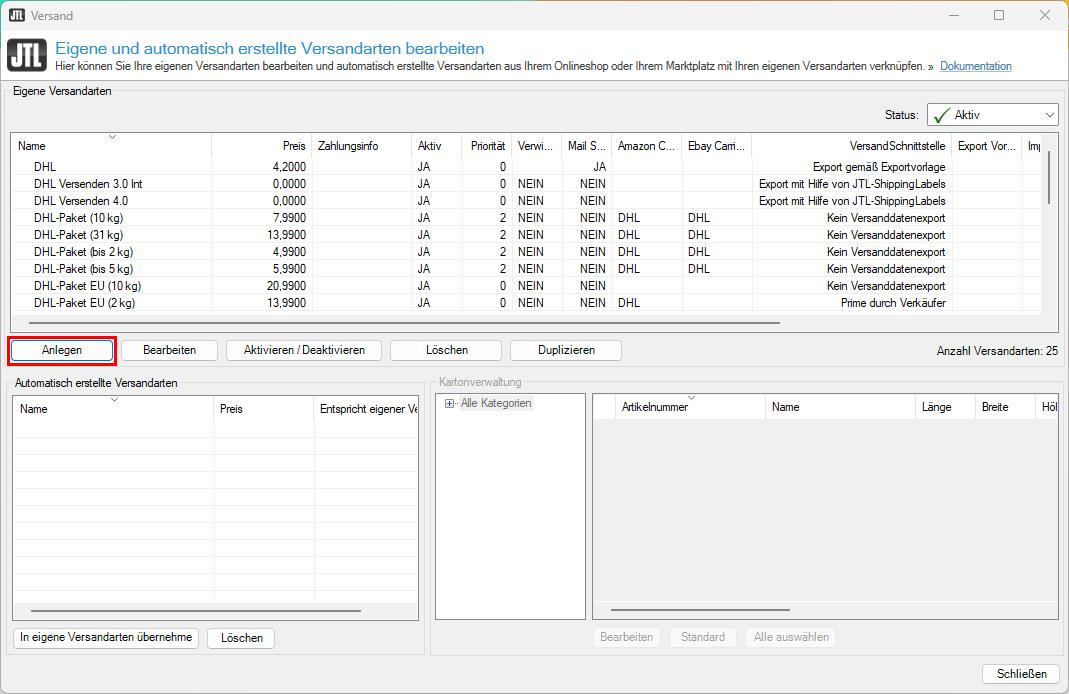Image resolution: width=1069 pixels, height=694 pixels.
Task: Click the JTL logo icon in header
Action: [27, 55]
